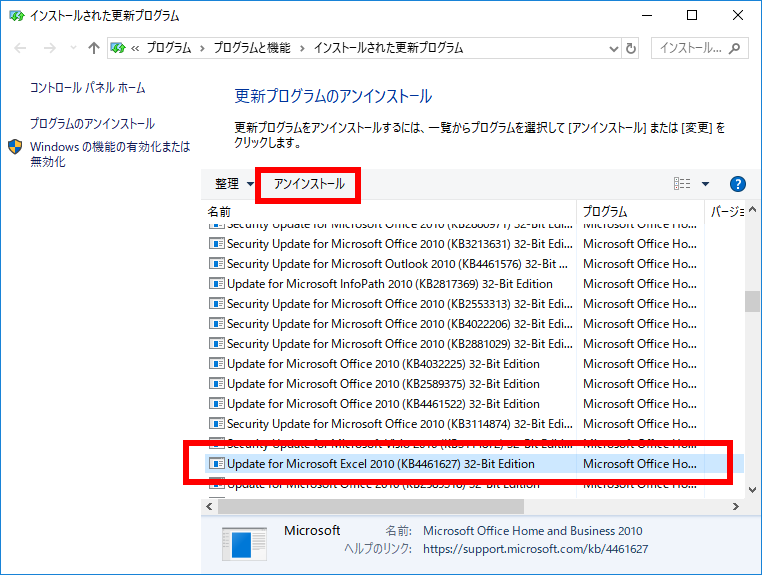Open the support.microsoft.com/kb/4461627 help link
The width and height of the screenshot is (762, 575).
(x=536, y=549)
